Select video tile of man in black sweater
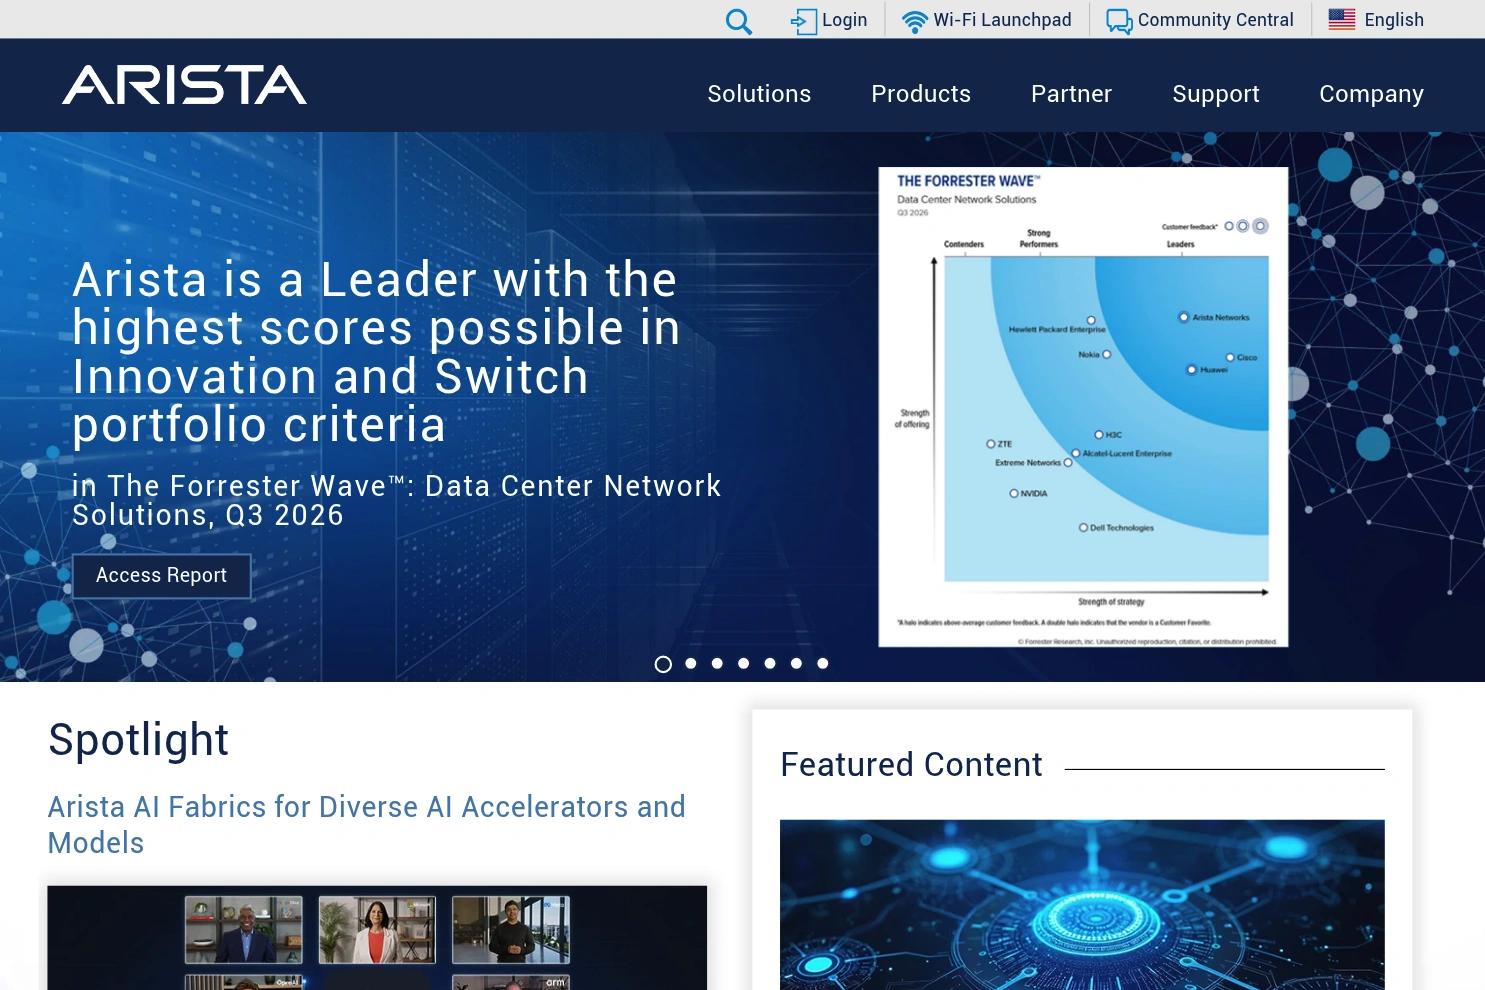This screenshot has height=990, width=1485. click(x=511, y=930)
